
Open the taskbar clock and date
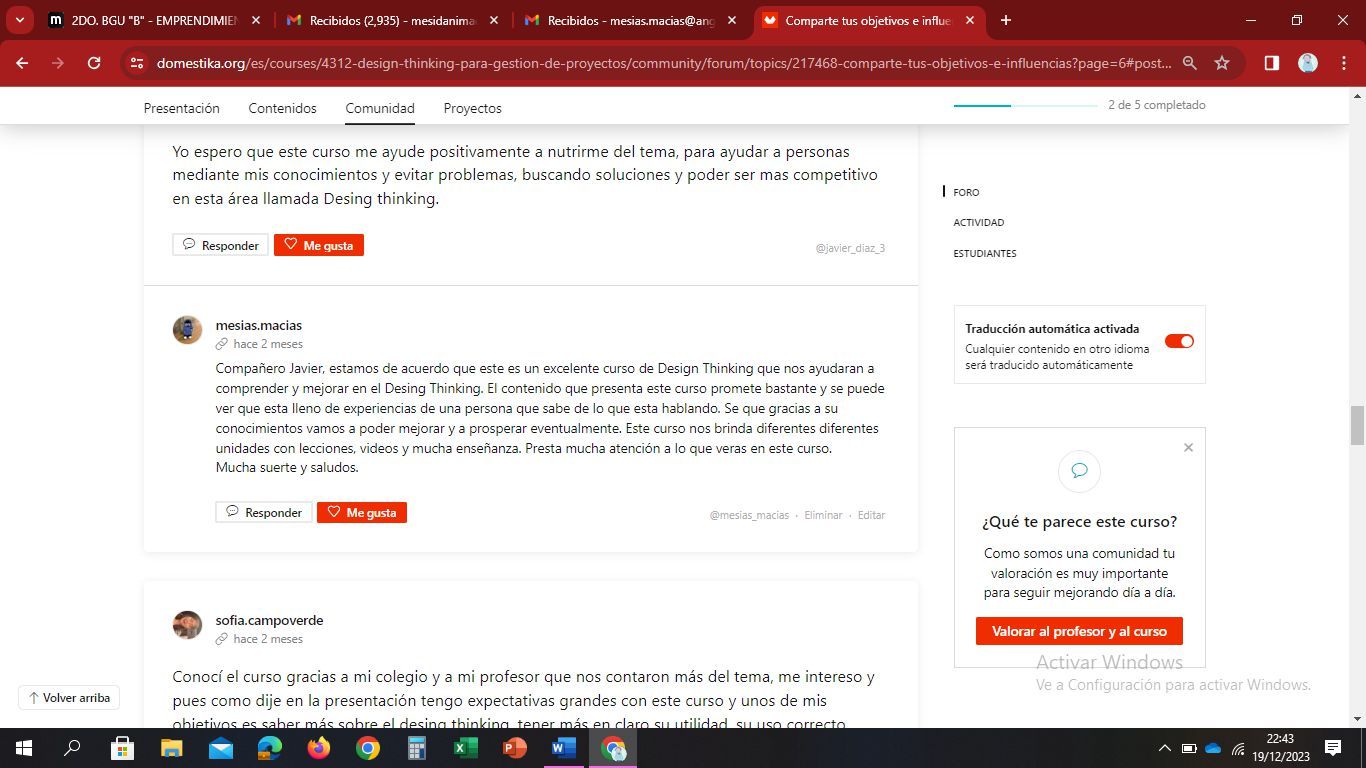pos(1280,748)
